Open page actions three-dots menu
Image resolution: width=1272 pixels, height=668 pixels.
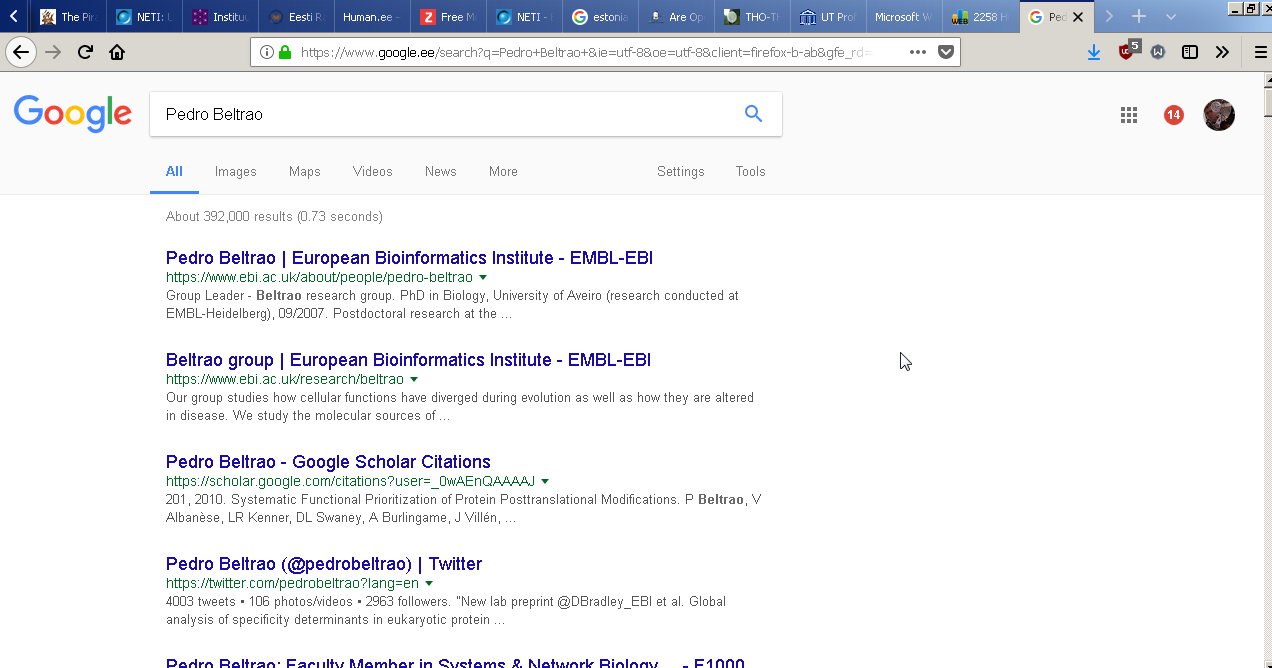tap(918, 52)
